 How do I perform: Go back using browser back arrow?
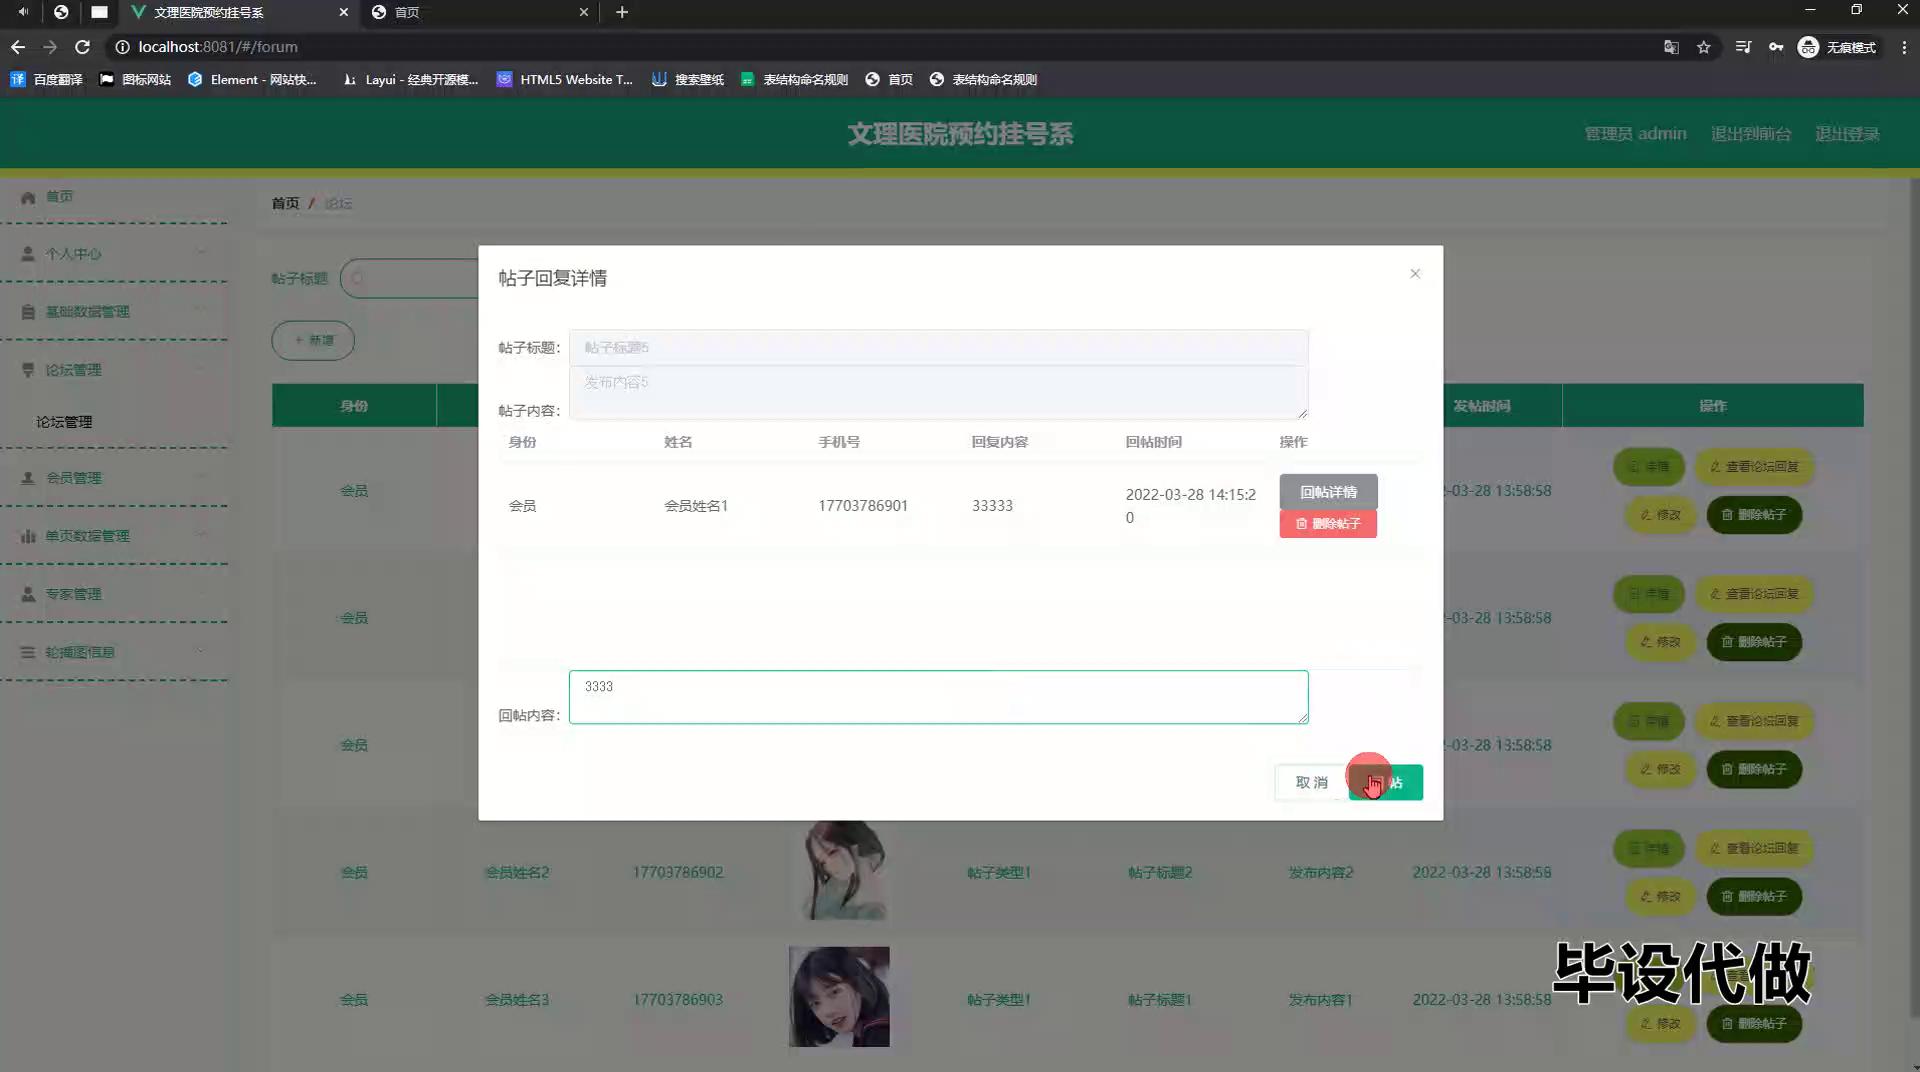[x=18, y=47]
